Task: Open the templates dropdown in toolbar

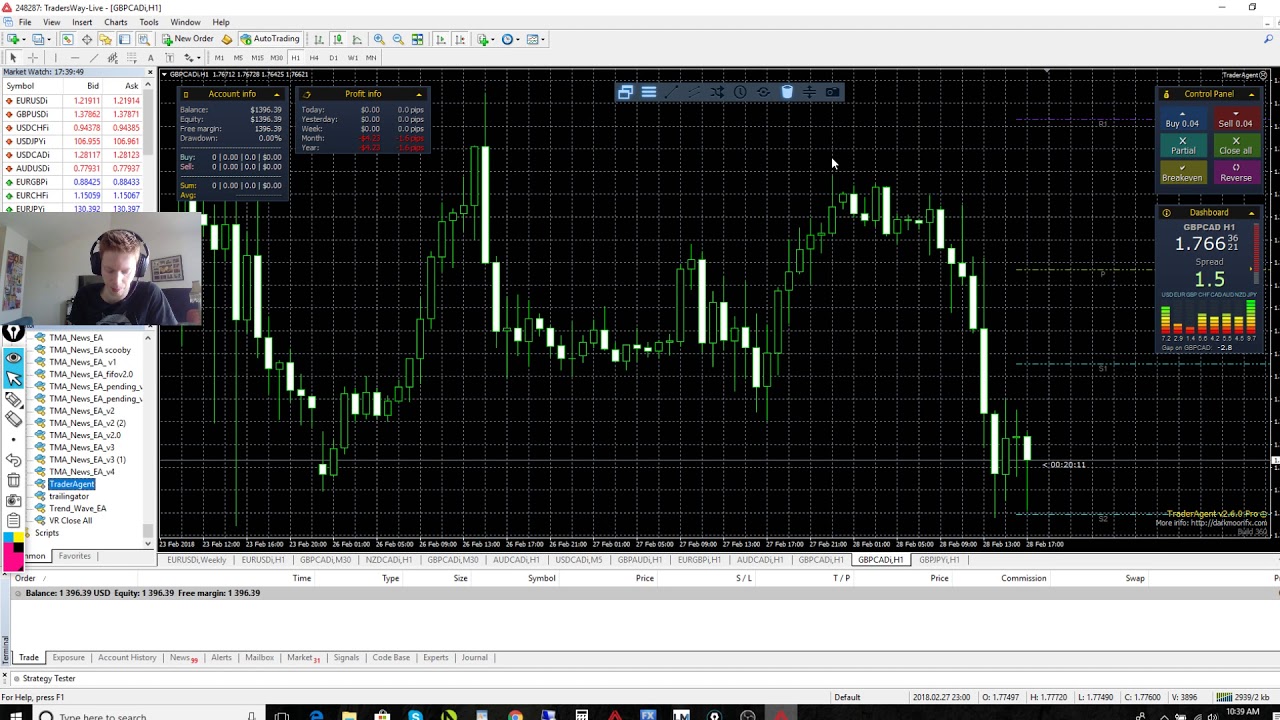Action: click(x=543, y=39)
